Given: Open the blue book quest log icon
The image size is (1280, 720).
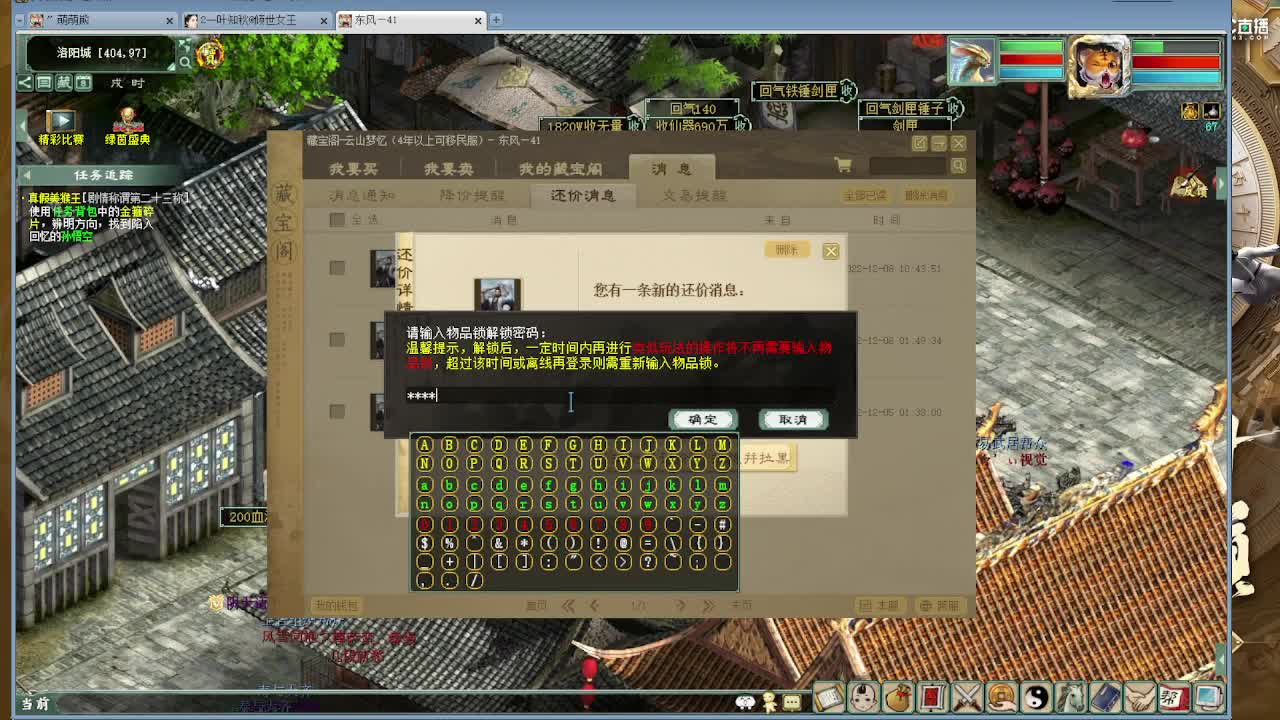Looking at the screenshot, I should [1104, 696].
